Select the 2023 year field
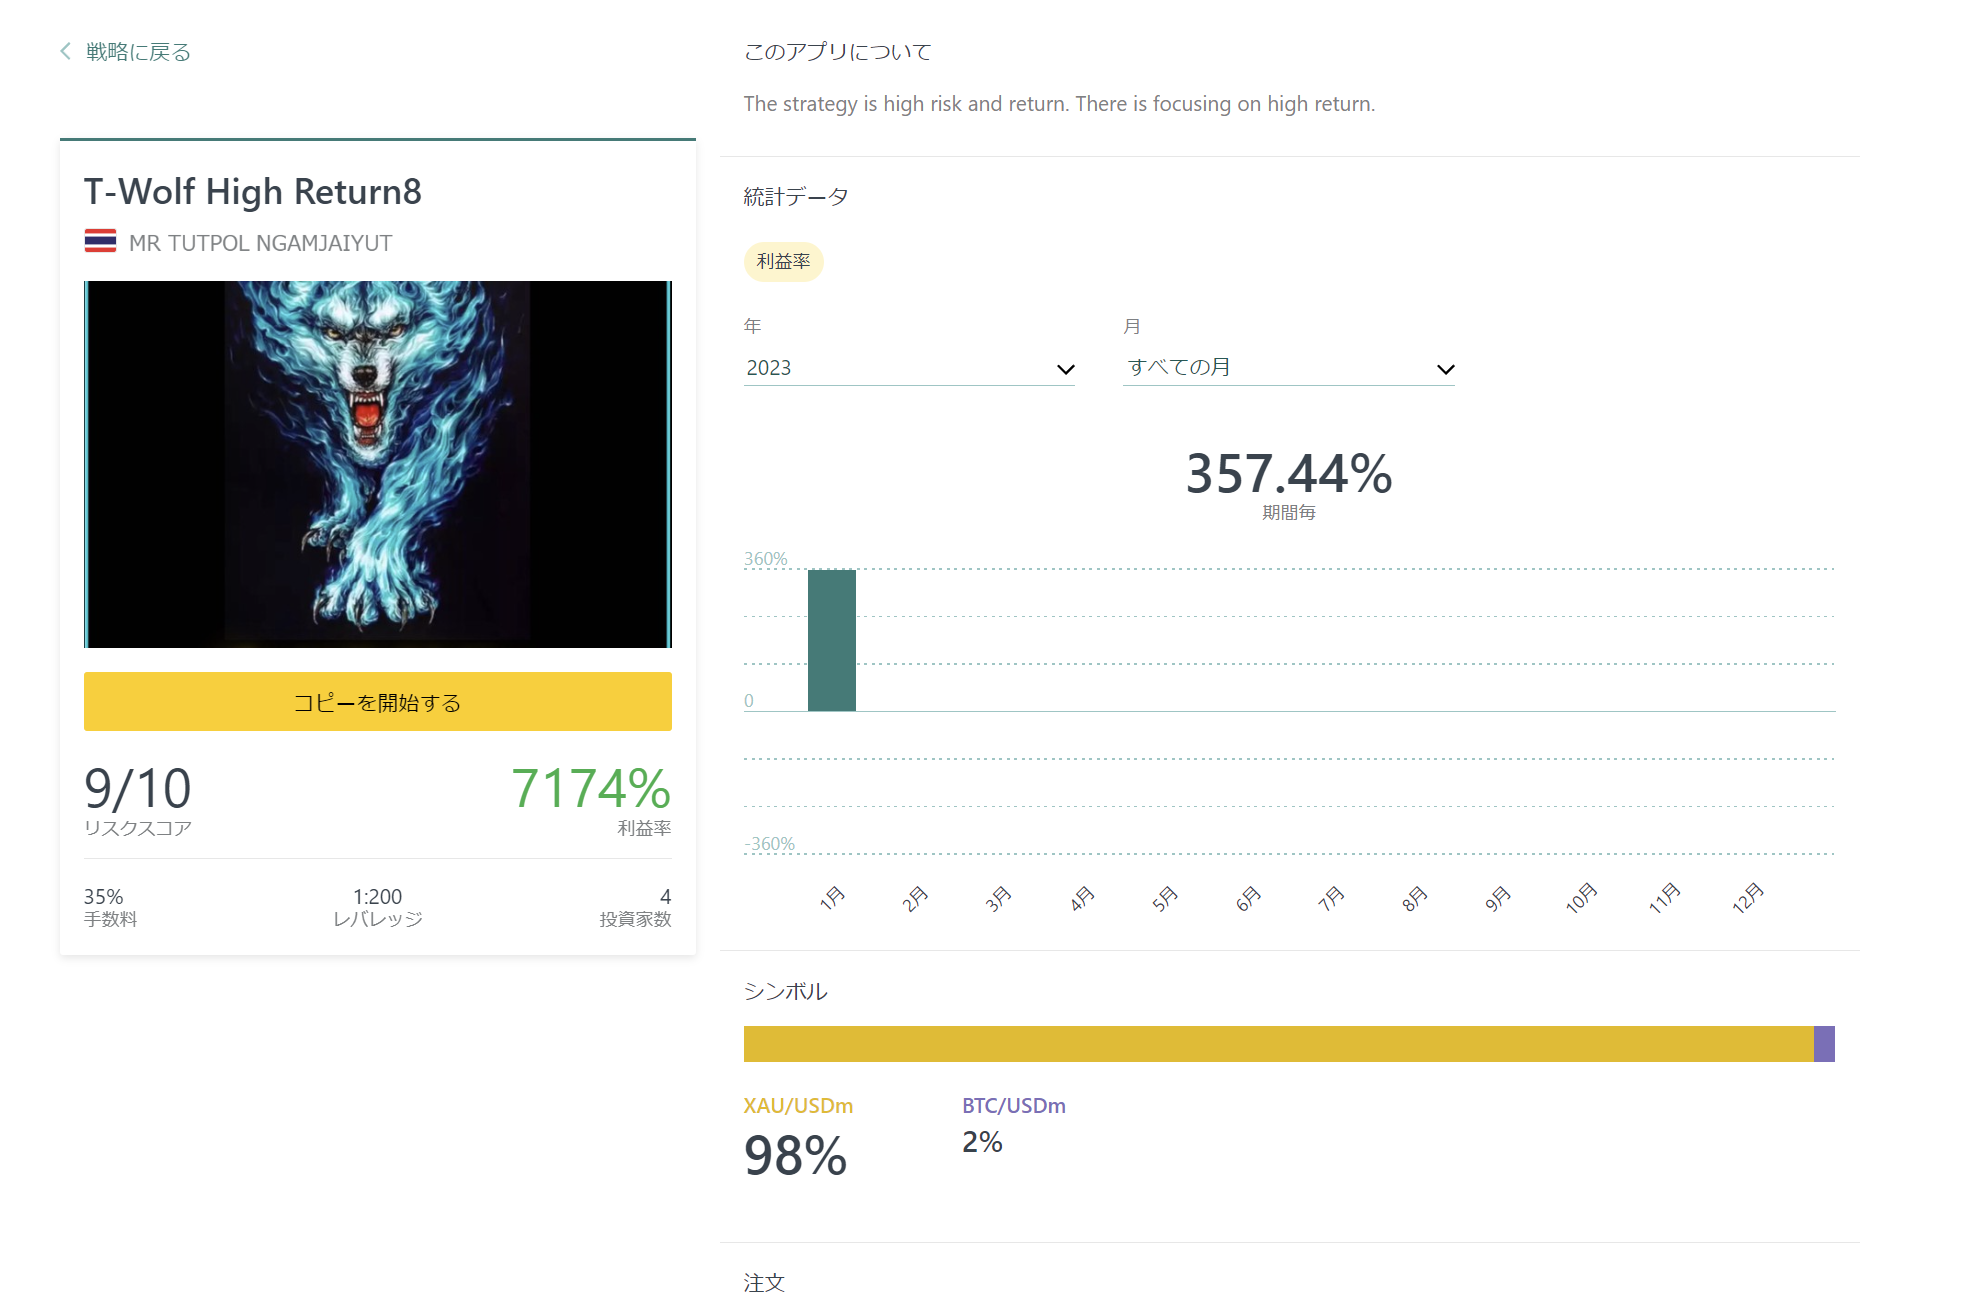Image resolution: width=1968 pixels, height=1297 pixels. pos(909,368)
